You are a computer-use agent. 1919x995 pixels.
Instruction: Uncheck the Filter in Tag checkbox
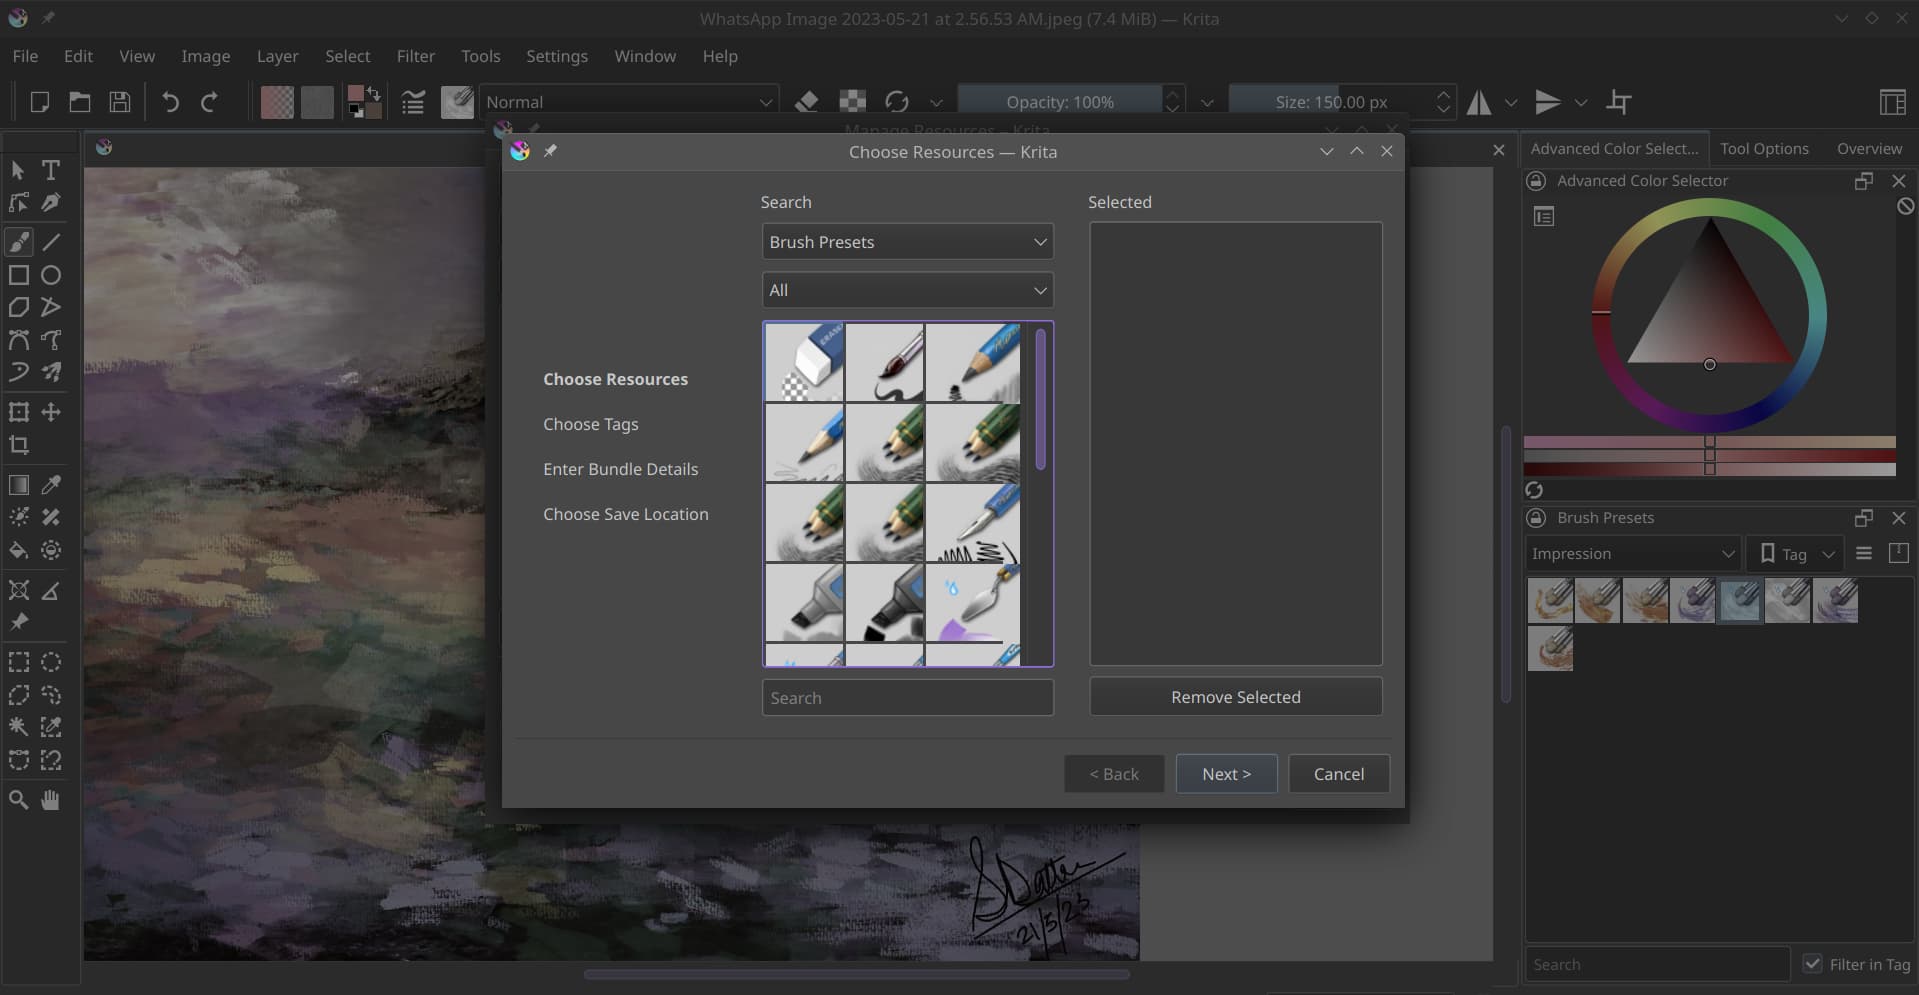point(1812,964)
